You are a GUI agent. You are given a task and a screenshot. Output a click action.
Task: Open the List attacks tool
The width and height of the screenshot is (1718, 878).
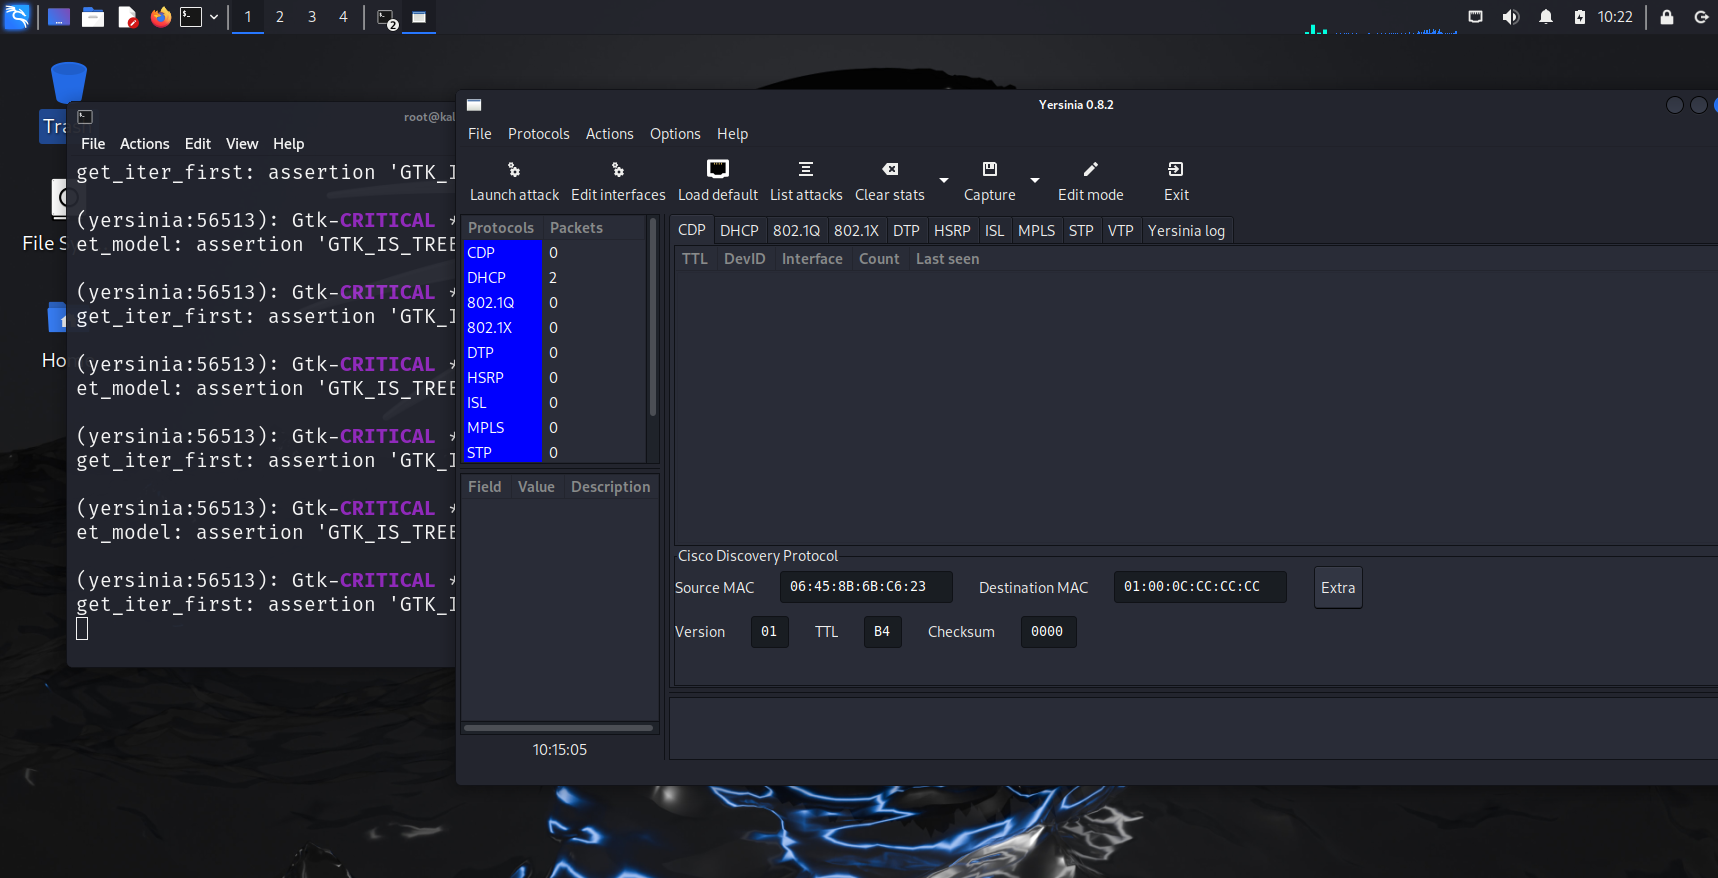click(x=805, y=170)
